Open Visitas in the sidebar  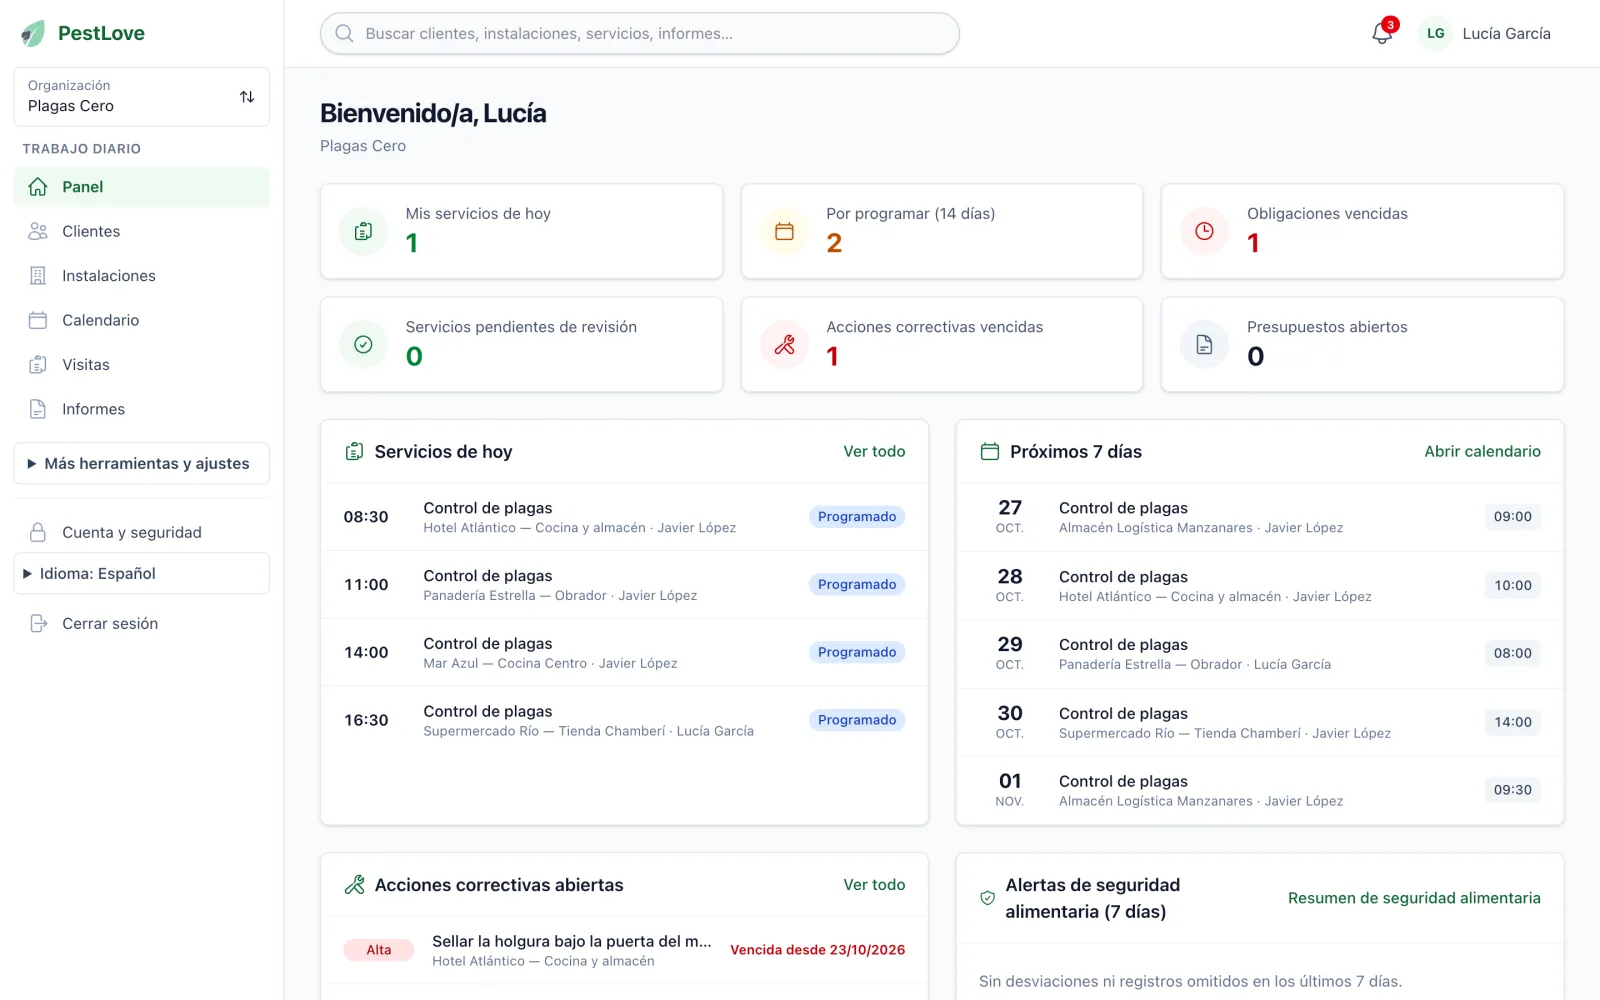[x=141, y=365]
